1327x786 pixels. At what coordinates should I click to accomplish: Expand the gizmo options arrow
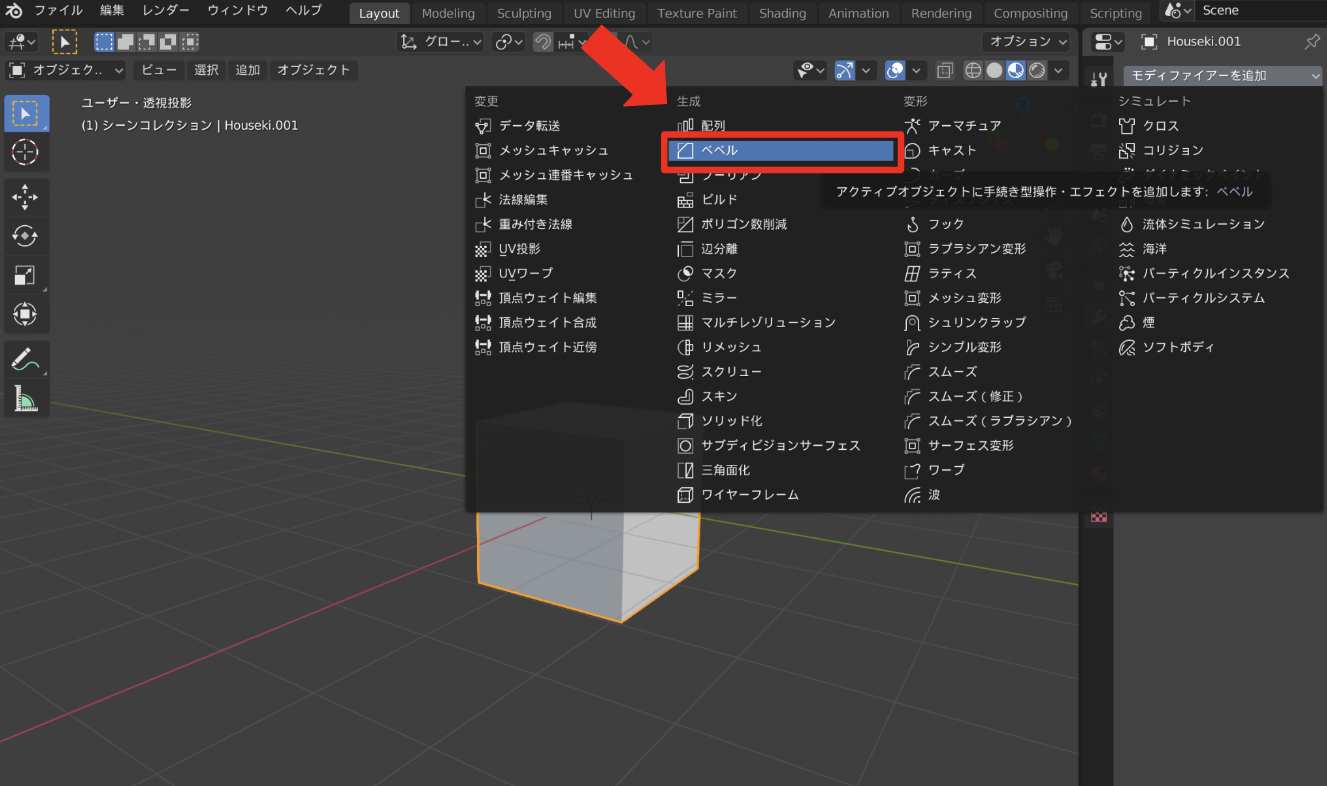point(867,70)
